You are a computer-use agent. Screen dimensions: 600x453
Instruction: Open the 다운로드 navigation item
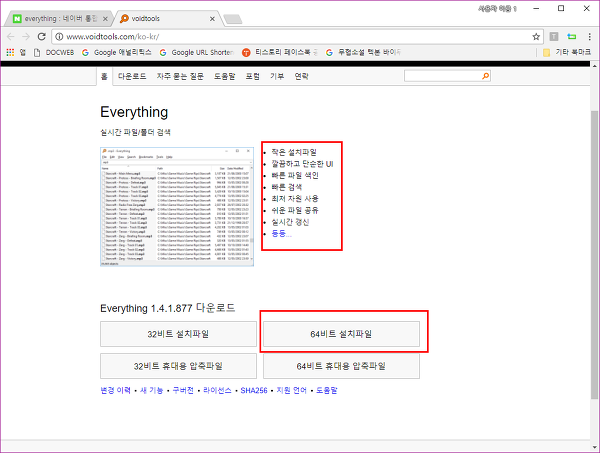click(x=132, y=76)
